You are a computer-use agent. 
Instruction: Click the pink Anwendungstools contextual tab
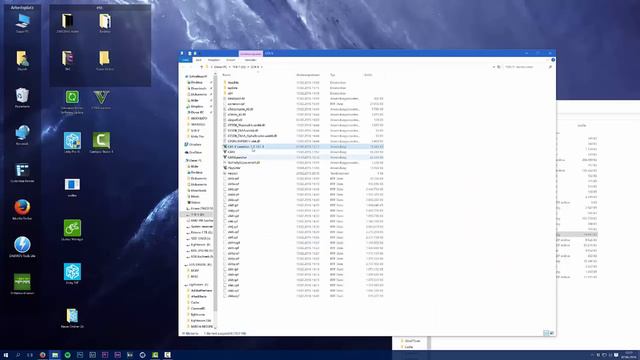coord(251,53)
